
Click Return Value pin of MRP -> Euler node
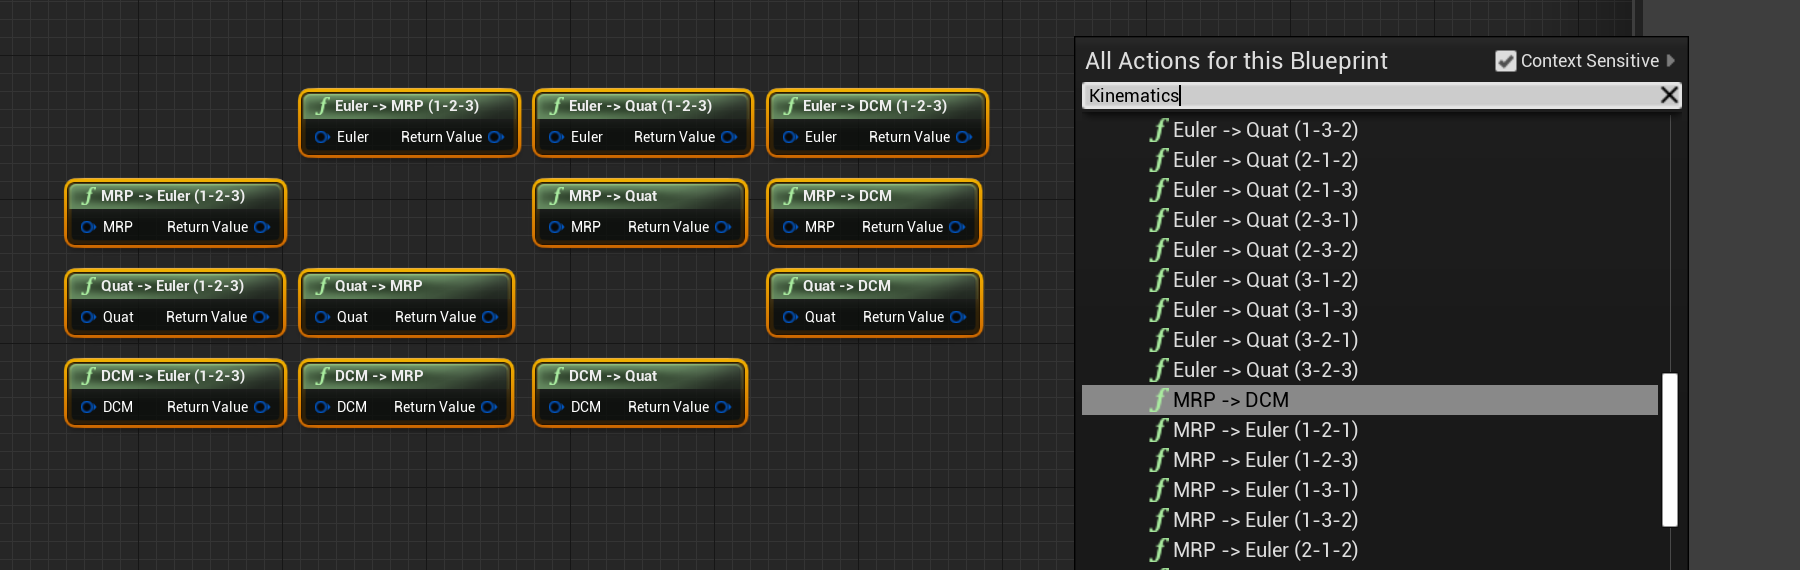[x=262, y=227]
